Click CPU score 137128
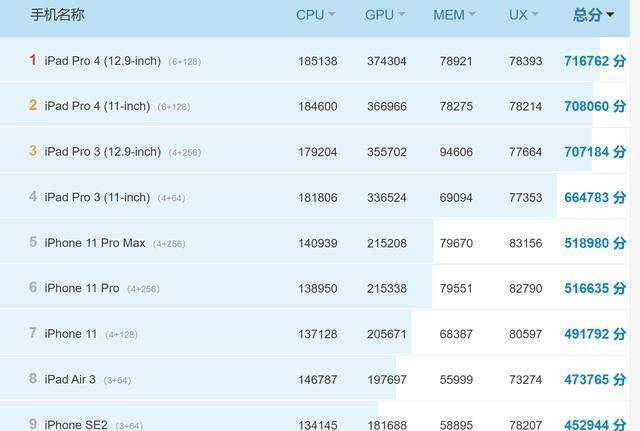Image resolution: width=640 pixels, height=431 pixels. [318, 334]
